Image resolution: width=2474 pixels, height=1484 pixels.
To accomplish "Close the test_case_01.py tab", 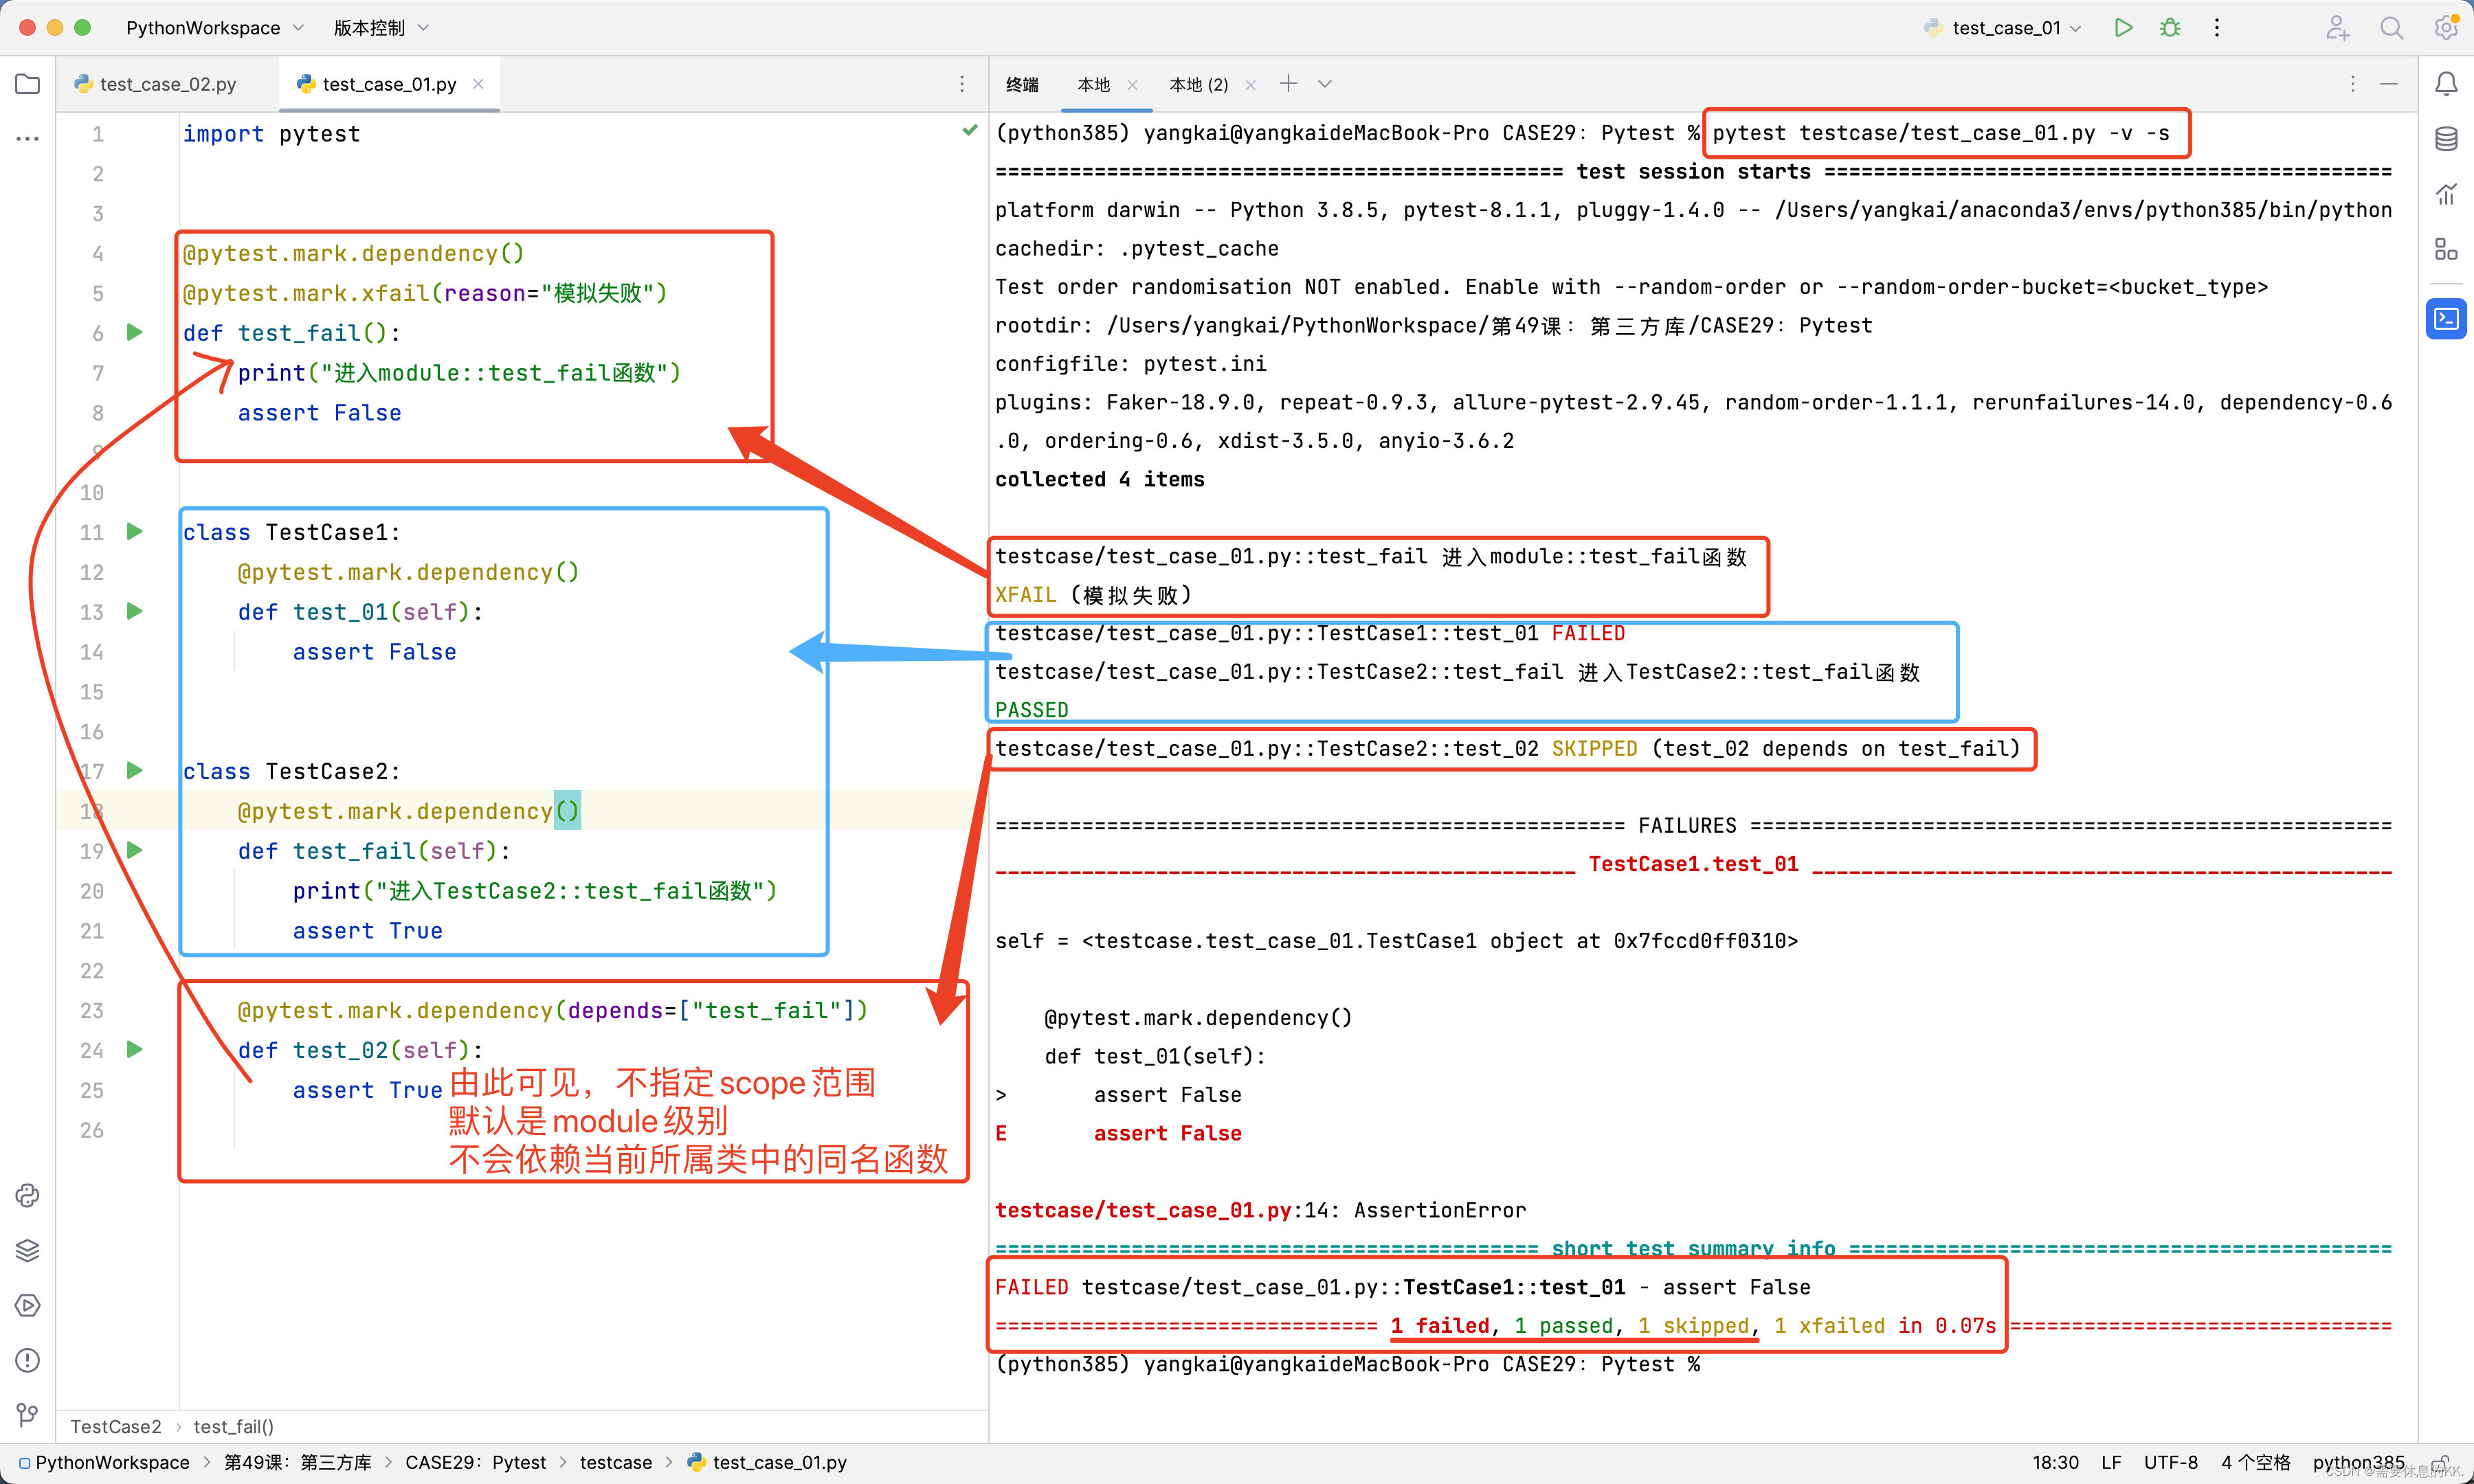I will click(x=478, y=84).
